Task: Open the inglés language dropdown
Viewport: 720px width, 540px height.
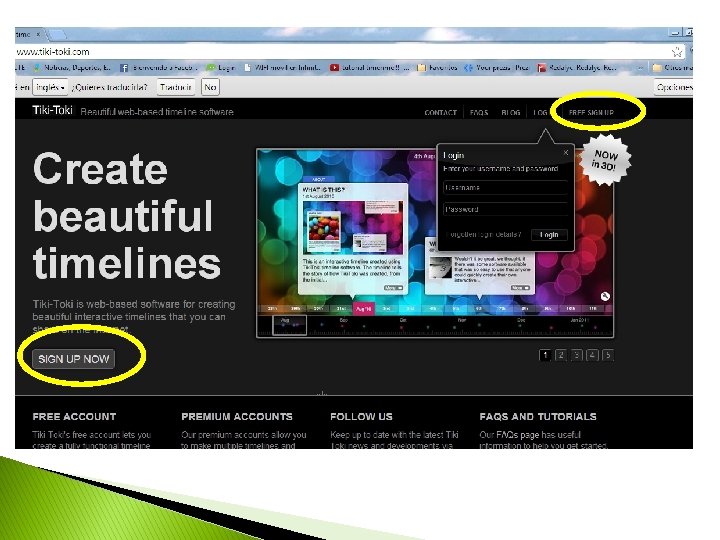Action: pos(50,87)
